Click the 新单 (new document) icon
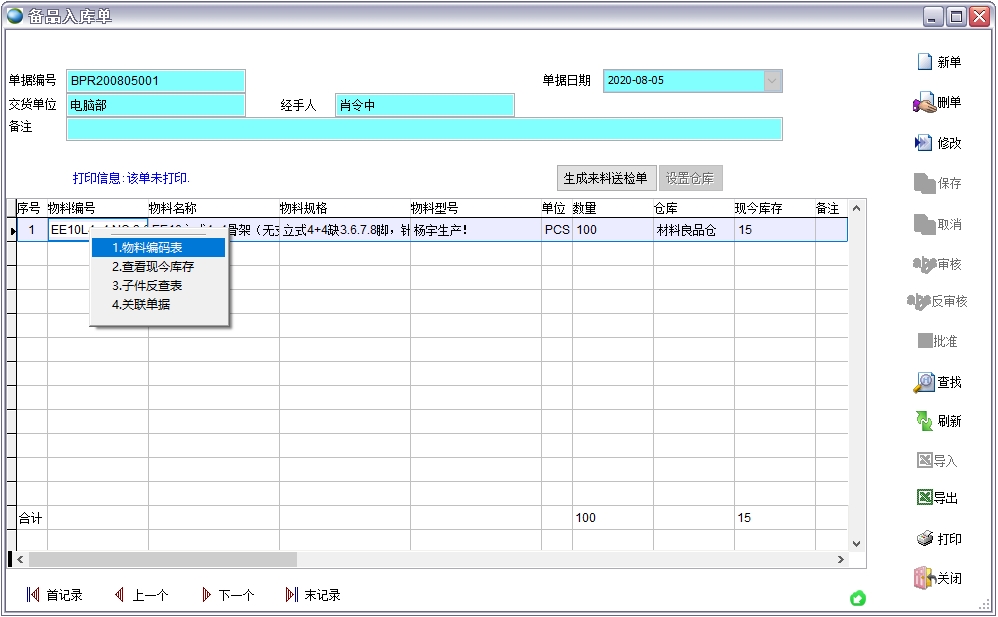The width and height of the screenshot is (998, 617). coord(925,62)
